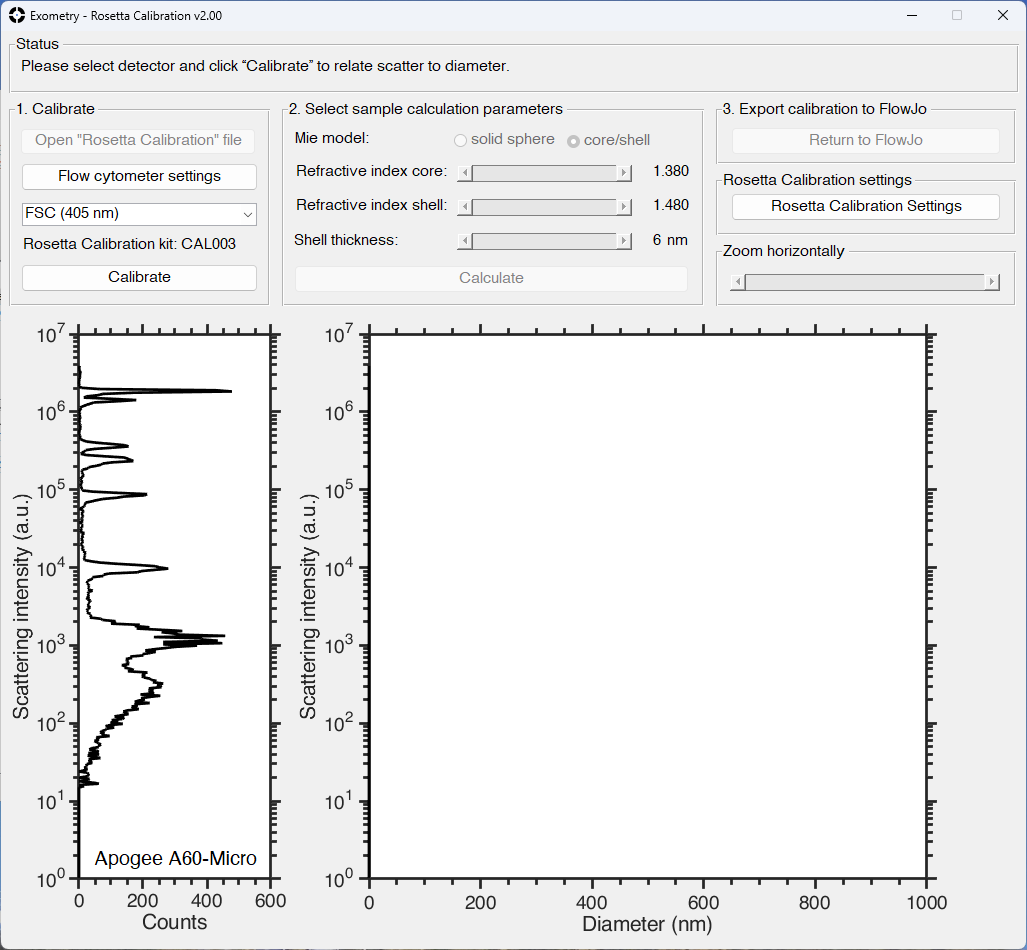This screenshot has height=950, width=1027.
Task: Click the refractive index core value 1.380
Action: [x=671, y=171]
